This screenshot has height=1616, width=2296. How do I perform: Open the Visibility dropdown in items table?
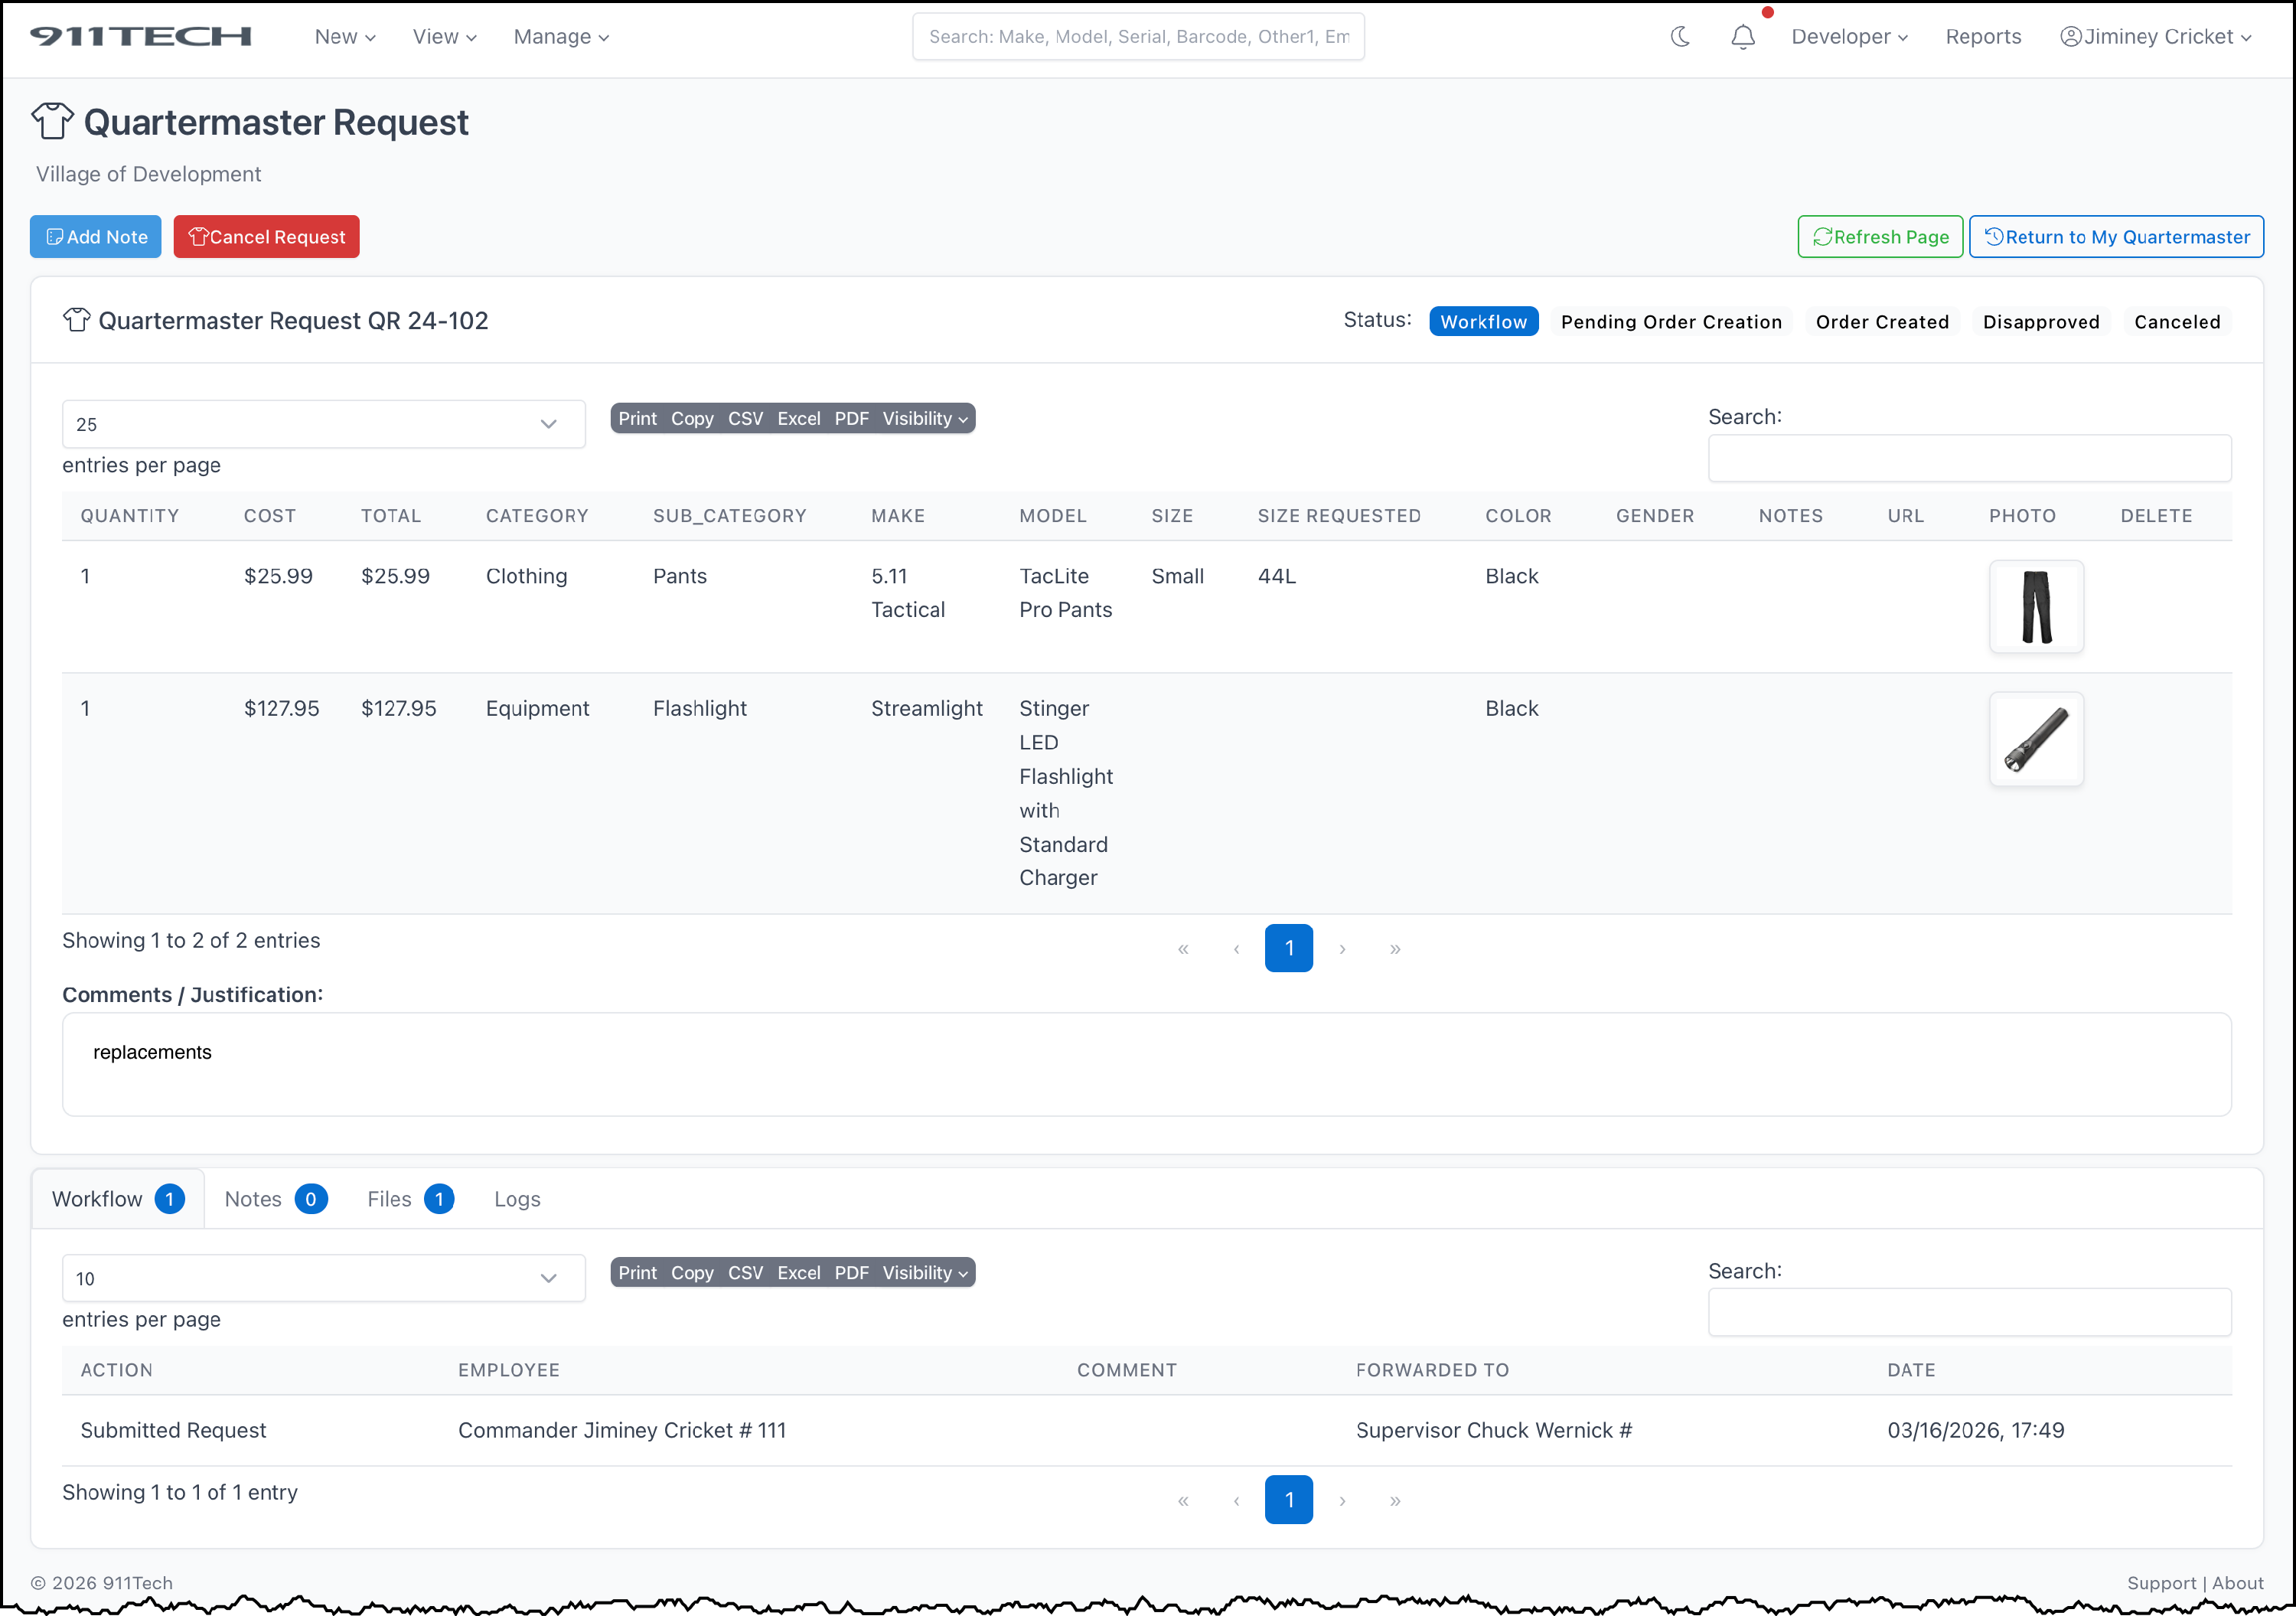coord(924,419)
